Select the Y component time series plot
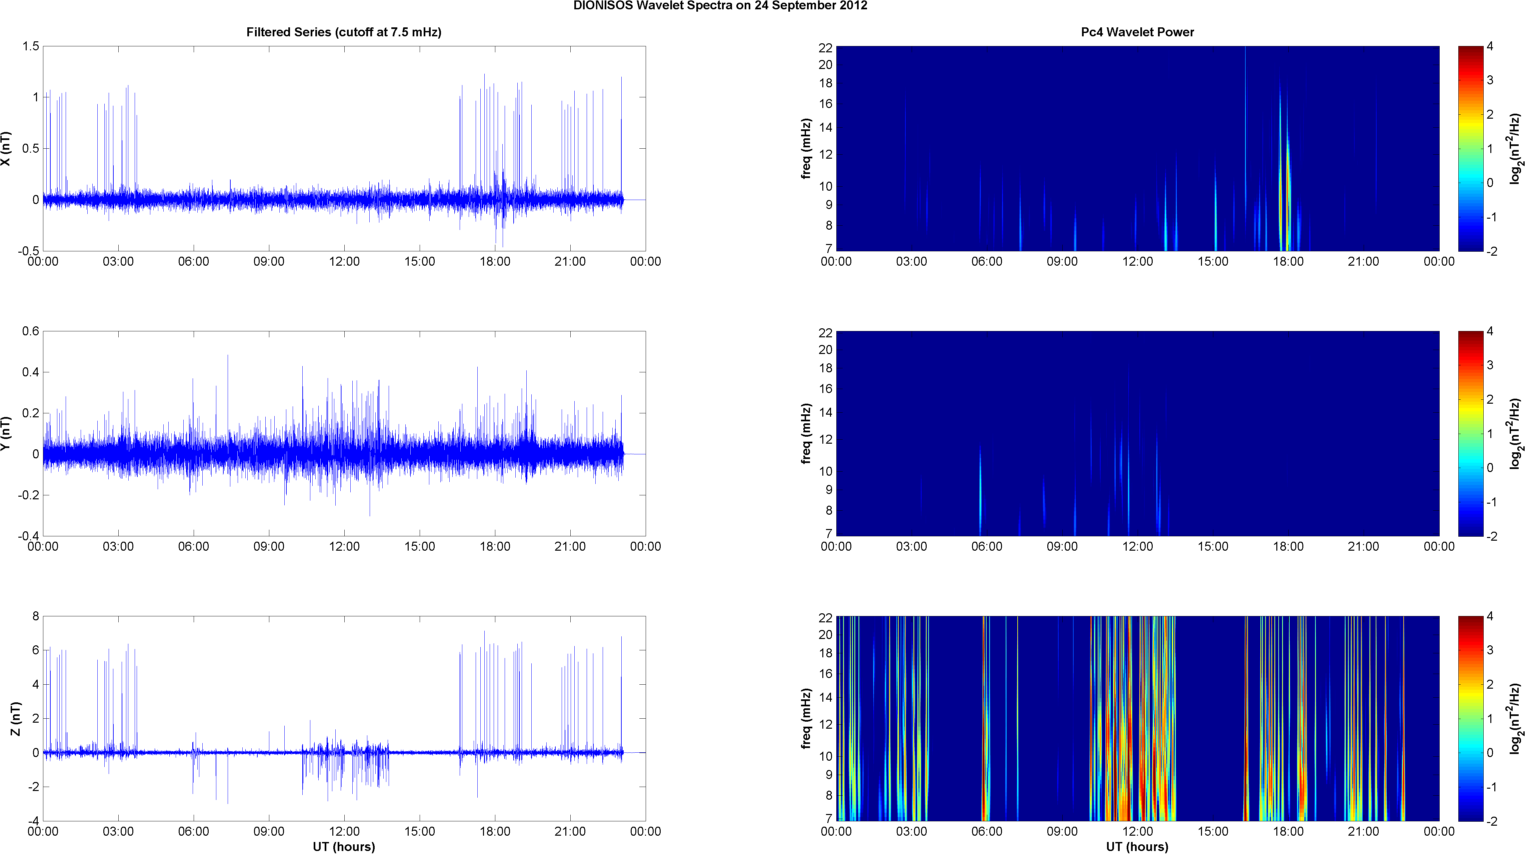Screen dimensions: 1525x854 tap(343, 433)
